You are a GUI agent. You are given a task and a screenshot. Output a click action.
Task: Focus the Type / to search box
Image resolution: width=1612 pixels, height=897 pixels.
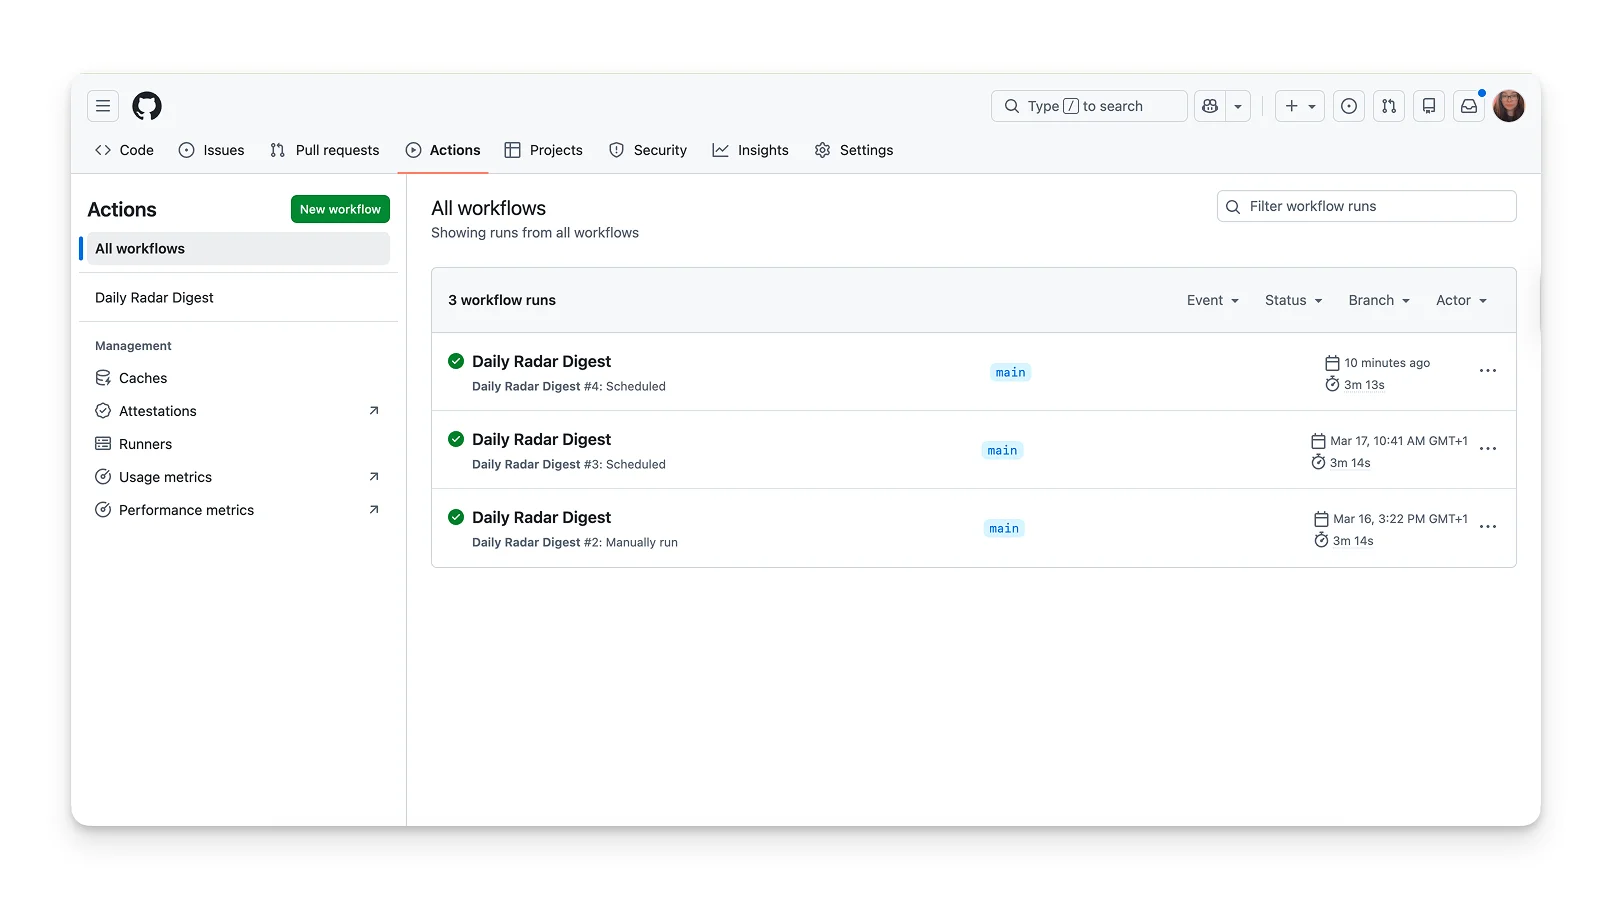(1089, 106)
